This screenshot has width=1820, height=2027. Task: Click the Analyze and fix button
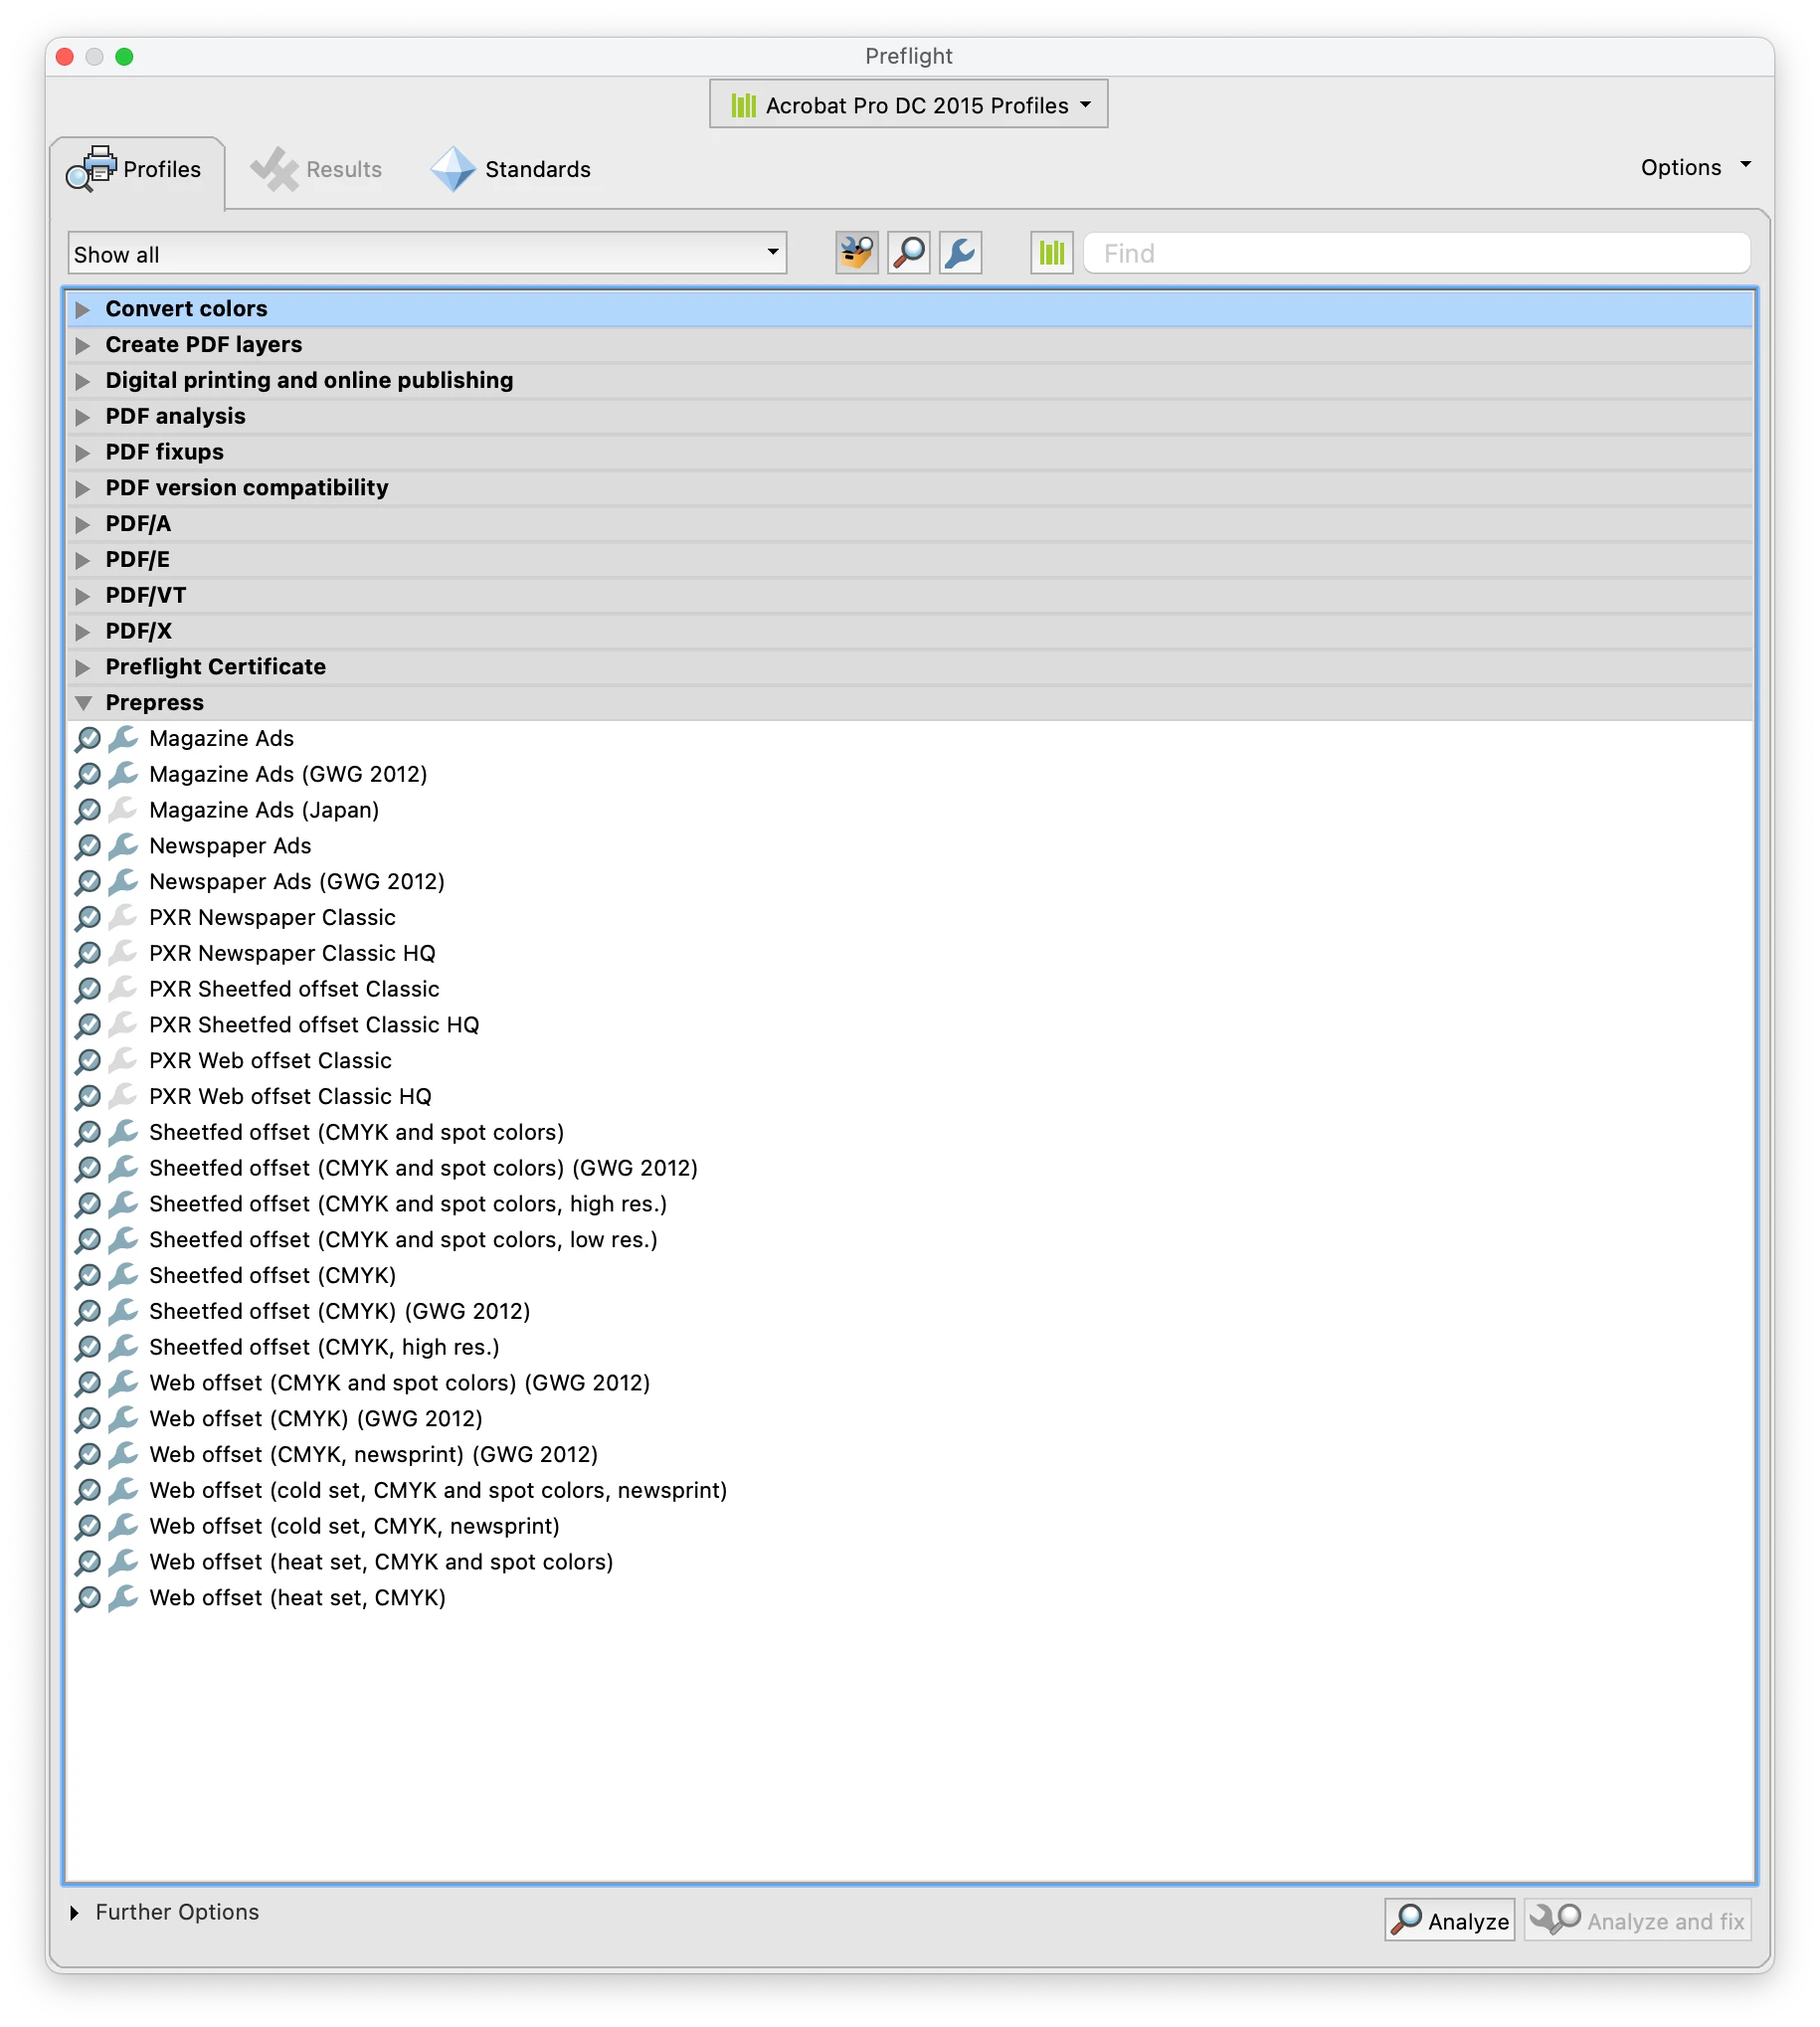tap(1638, 1921)
